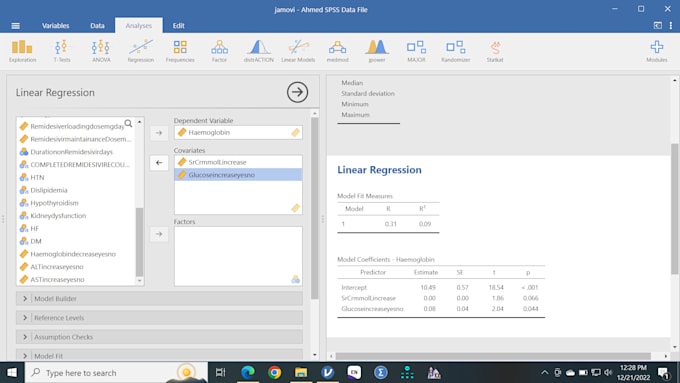
Task: Open the Frequencies analysis menu
Action: (x=180, y=51)
